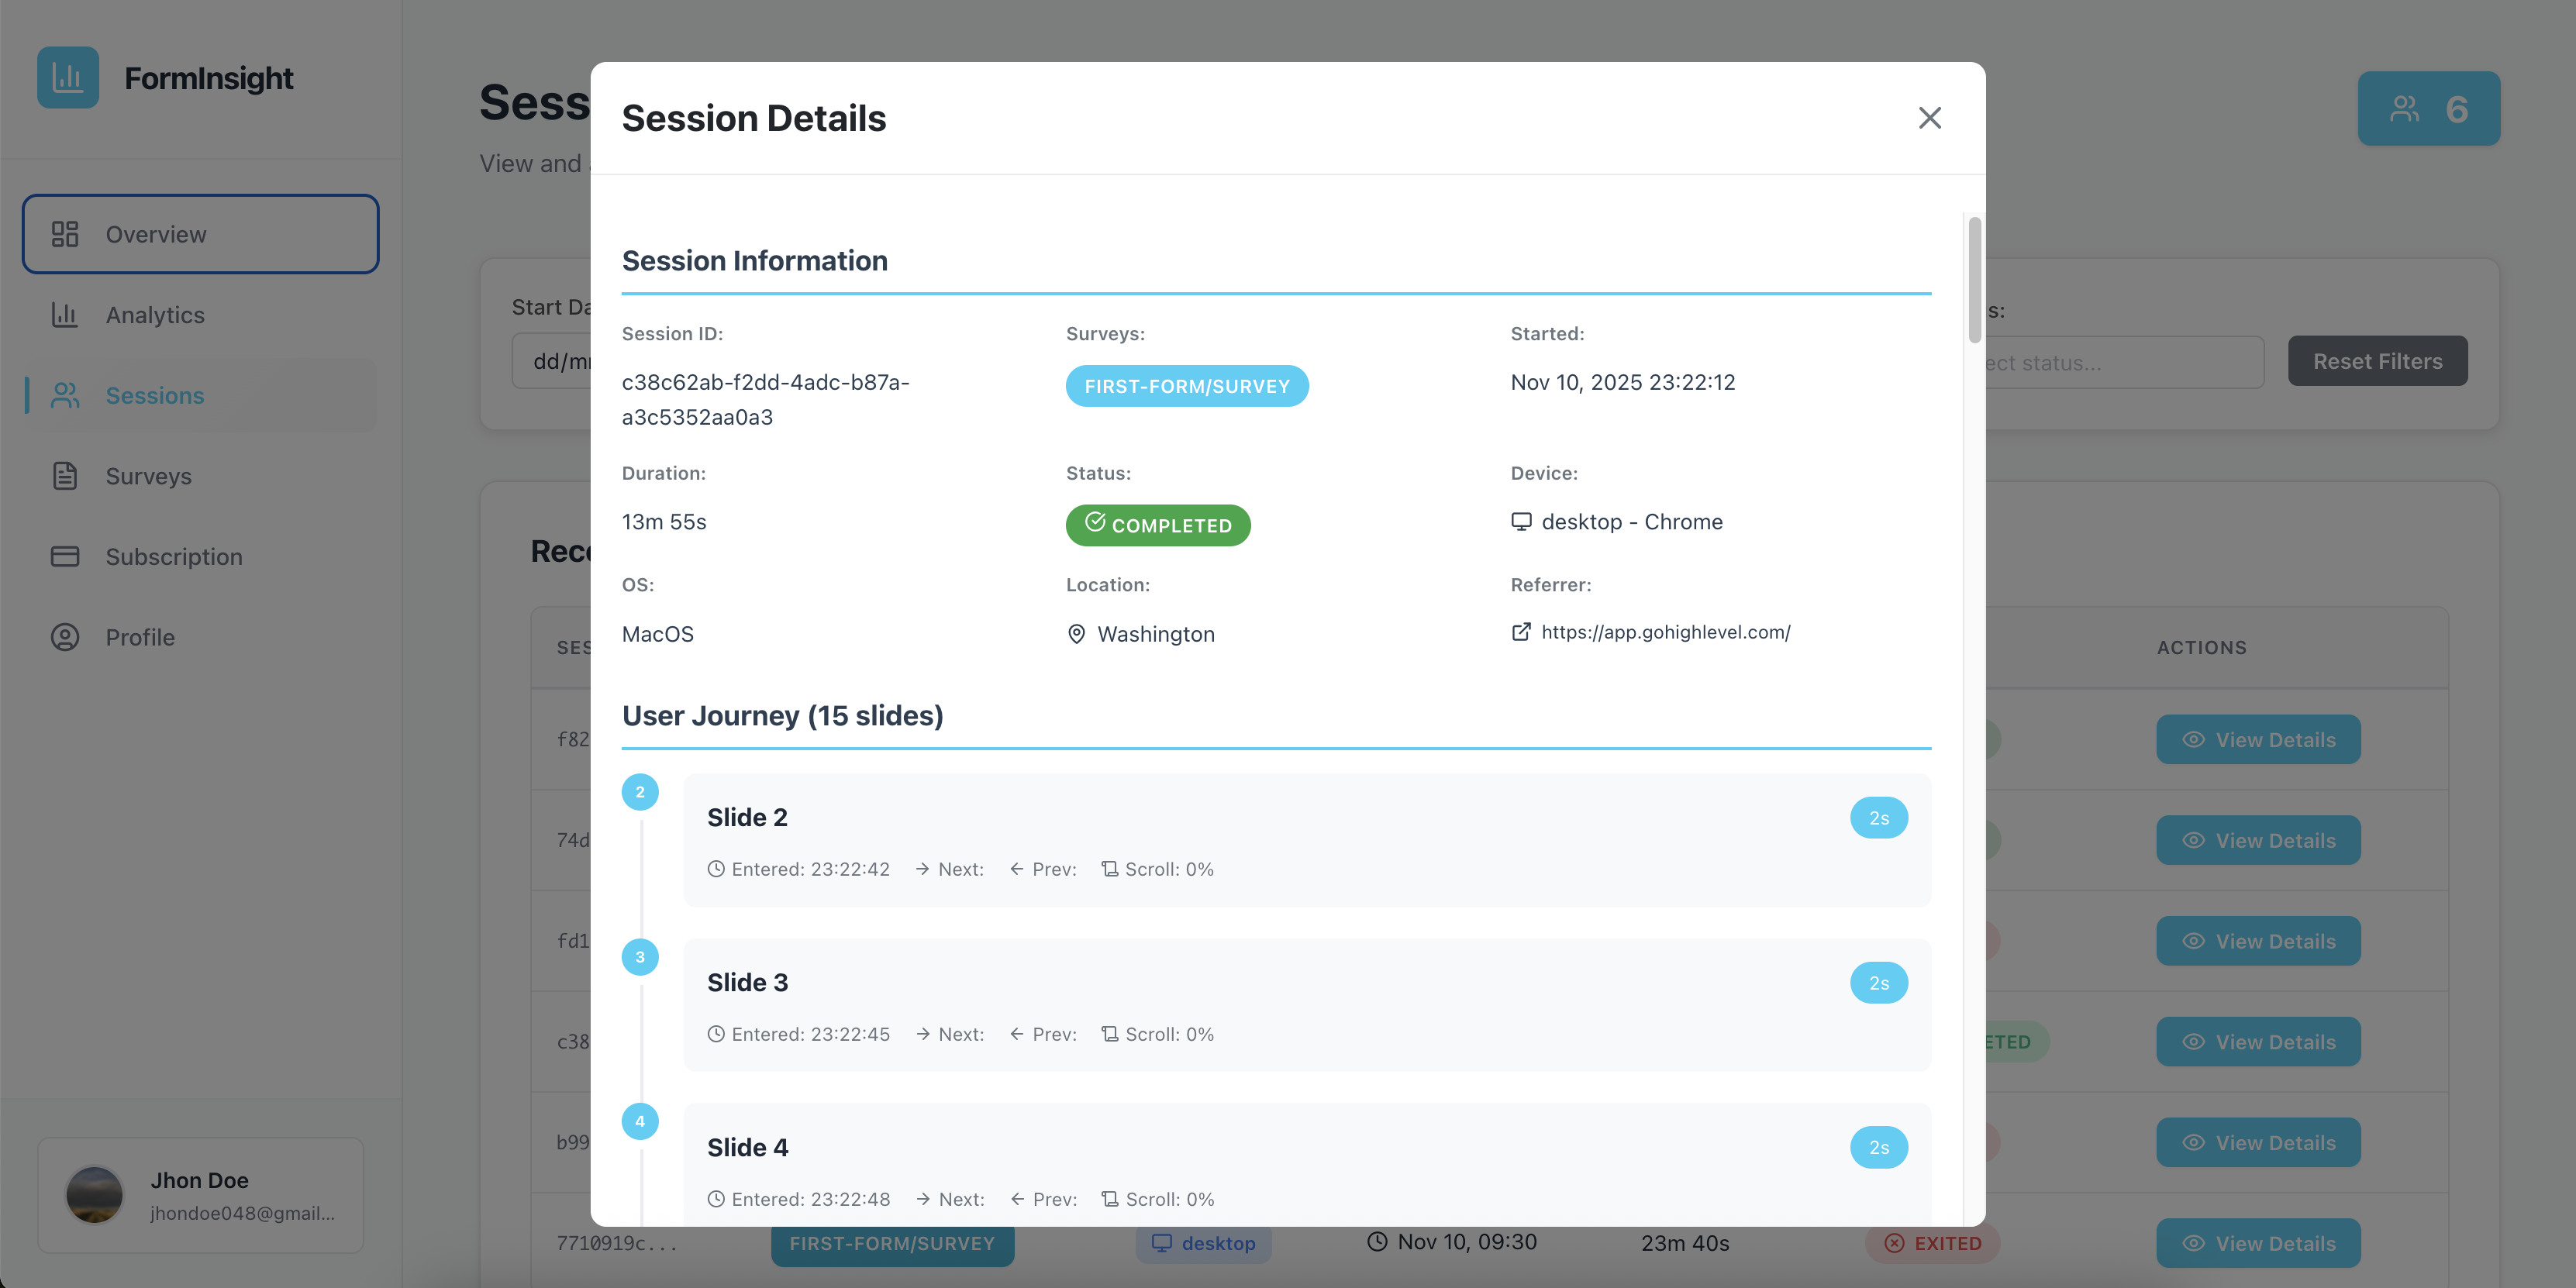2576x1288 pixels.
Task: Click the active users counter showing 6
Action: click(x=2428, y=108)
